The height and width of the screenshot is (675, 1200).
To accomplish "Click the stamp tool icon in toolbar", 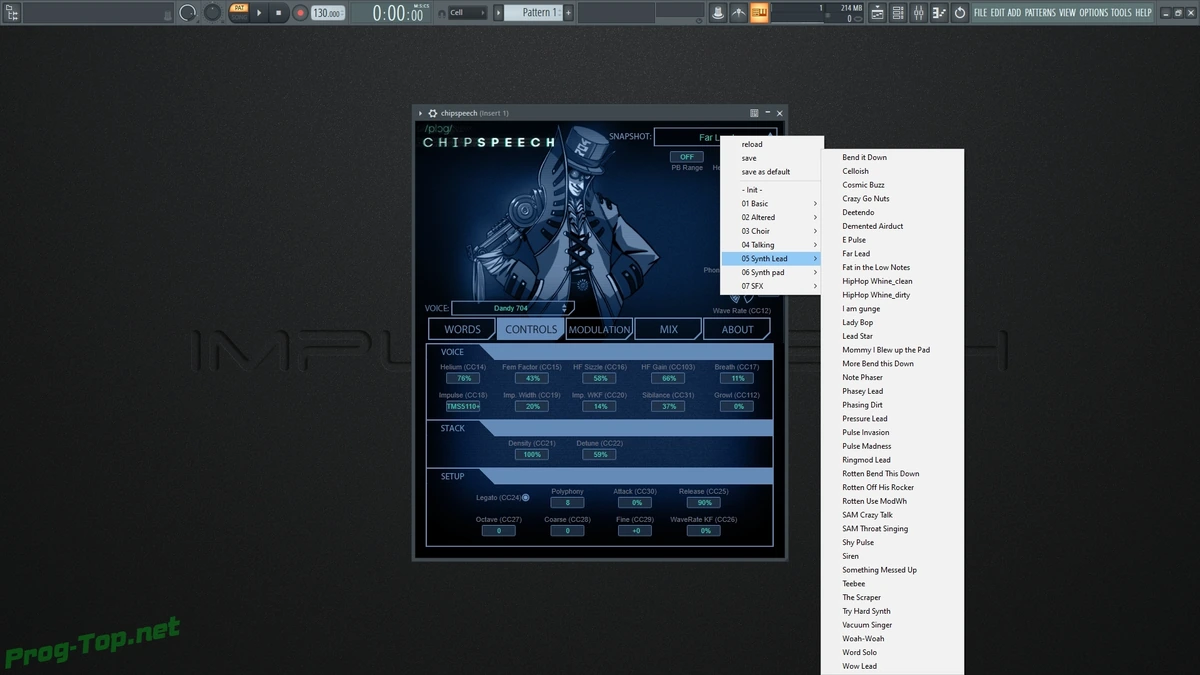I will coord(718,13).
